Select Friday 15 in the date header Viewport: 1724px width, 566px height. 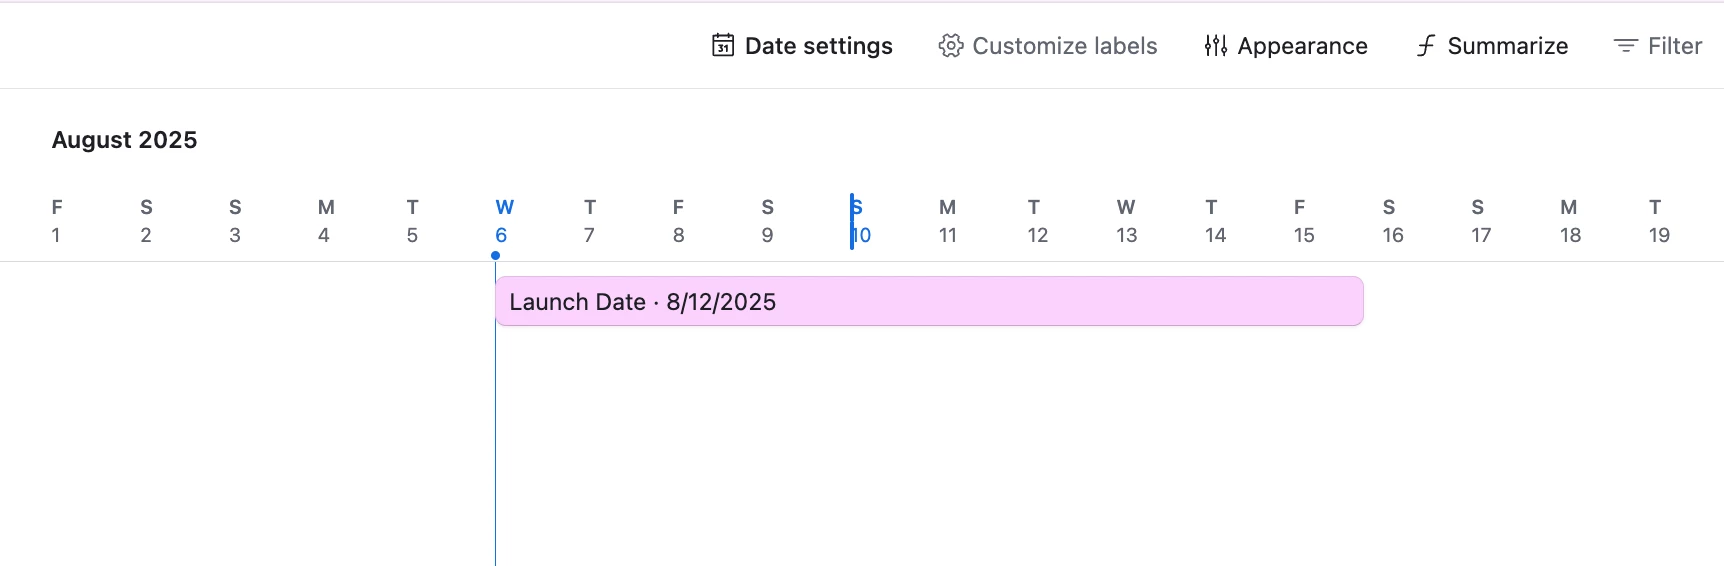tap(1303, 221)
